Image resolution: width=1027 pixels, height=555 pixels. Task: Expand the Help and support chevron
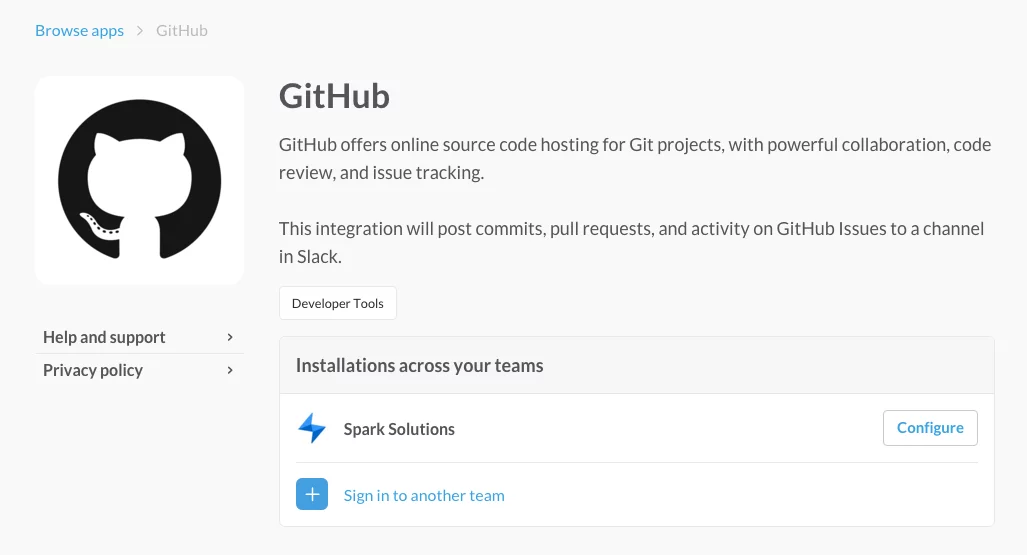click(230, 337)
